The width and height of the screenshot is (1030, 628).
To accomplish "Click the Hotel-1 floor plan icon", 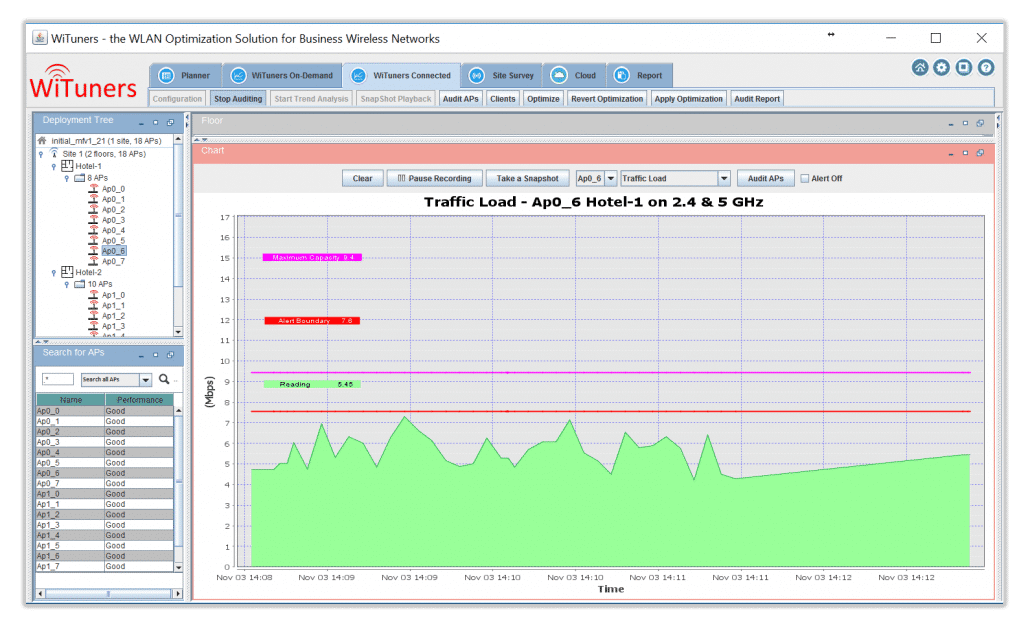I will click(67, 166).
